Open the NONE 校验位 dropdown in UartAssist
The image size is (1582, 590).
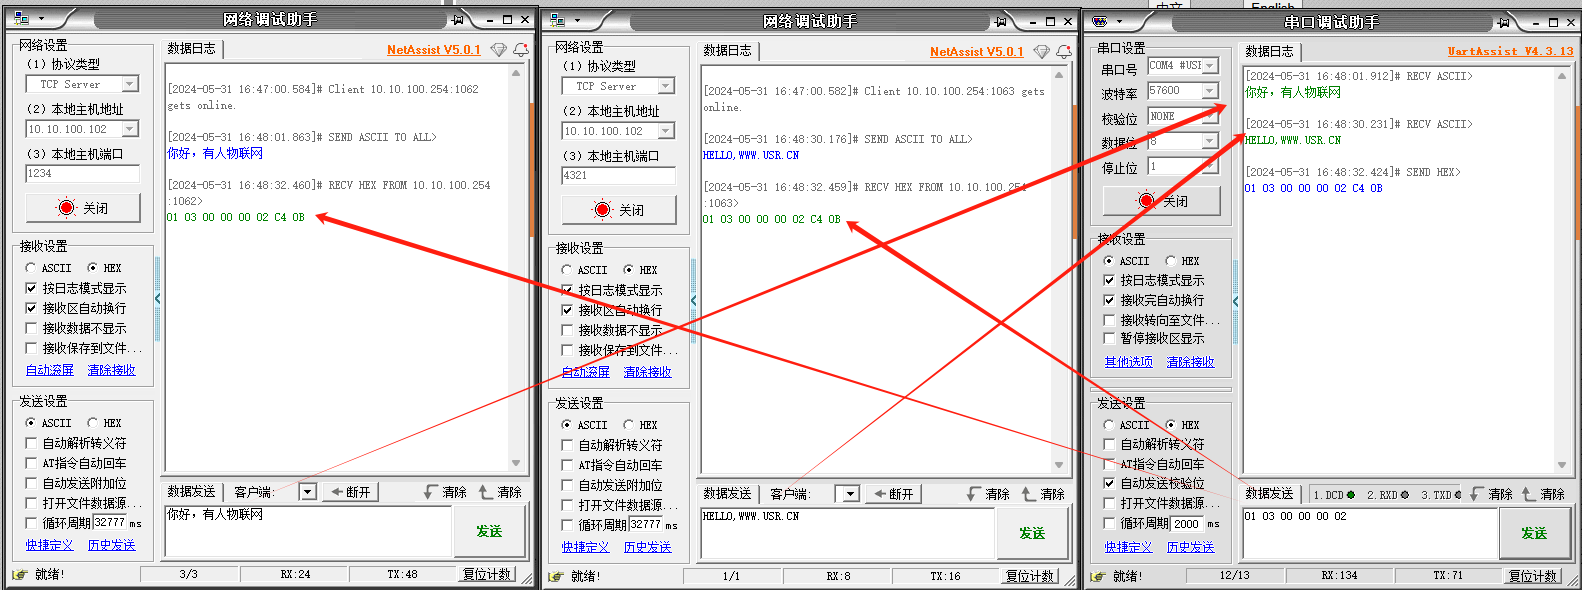[1210, 116]
